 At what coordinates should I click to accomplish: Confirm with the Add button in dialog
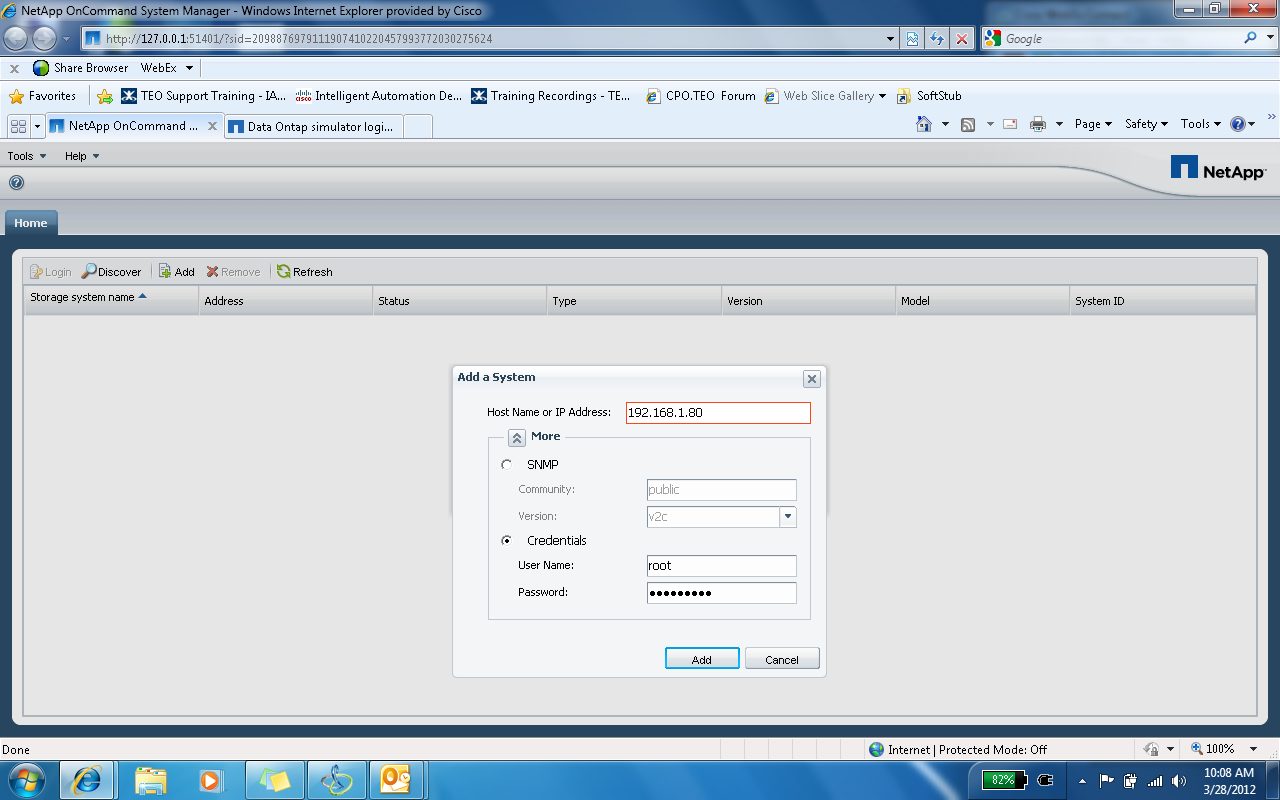(x=702, y=659)
